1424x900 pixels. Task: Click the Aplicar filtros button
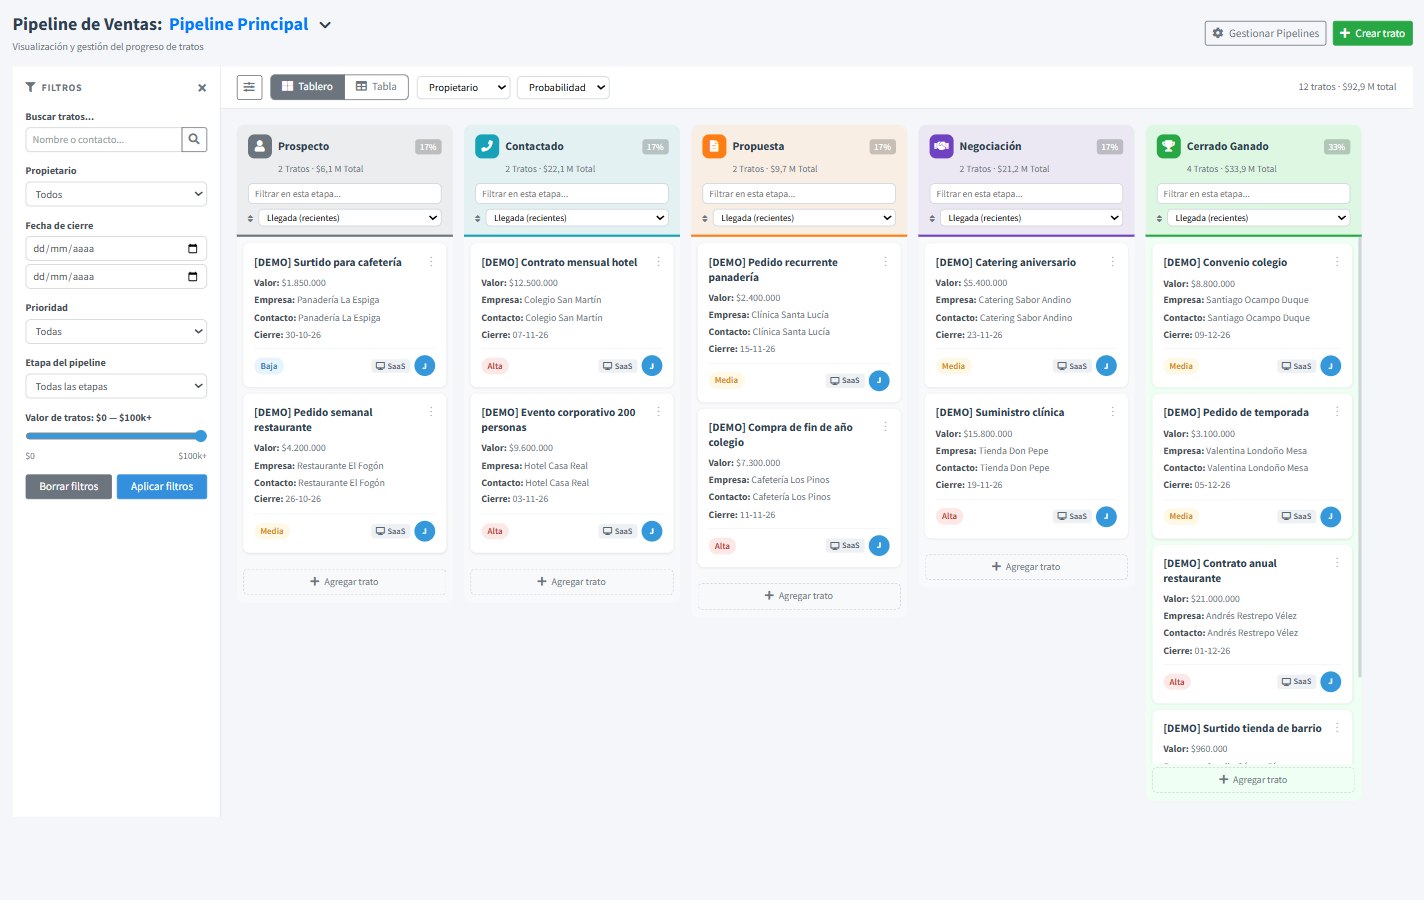[x=162, y=487]
